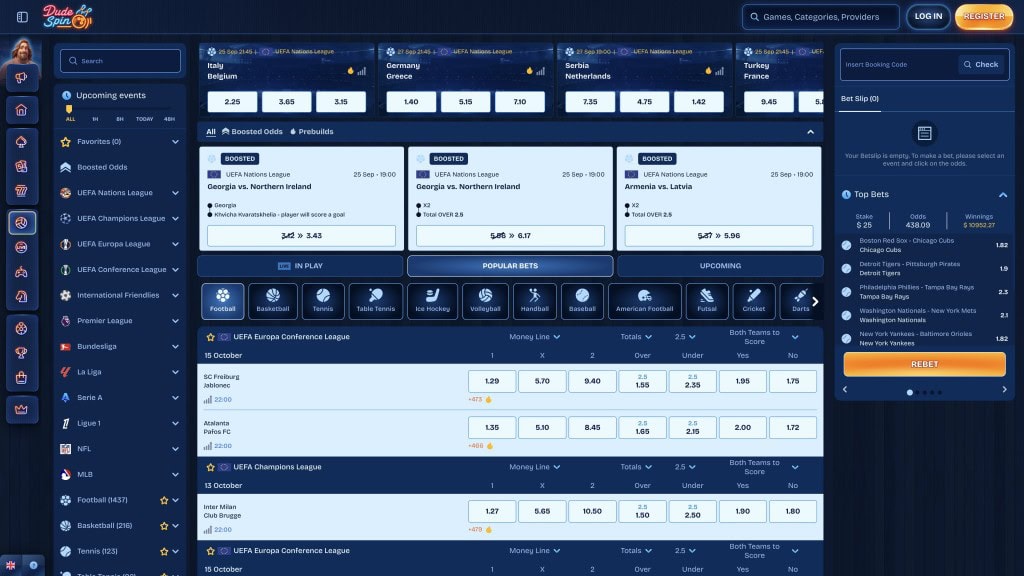
Task: Select the Futsal sport icon
Action: pos(707,301)
